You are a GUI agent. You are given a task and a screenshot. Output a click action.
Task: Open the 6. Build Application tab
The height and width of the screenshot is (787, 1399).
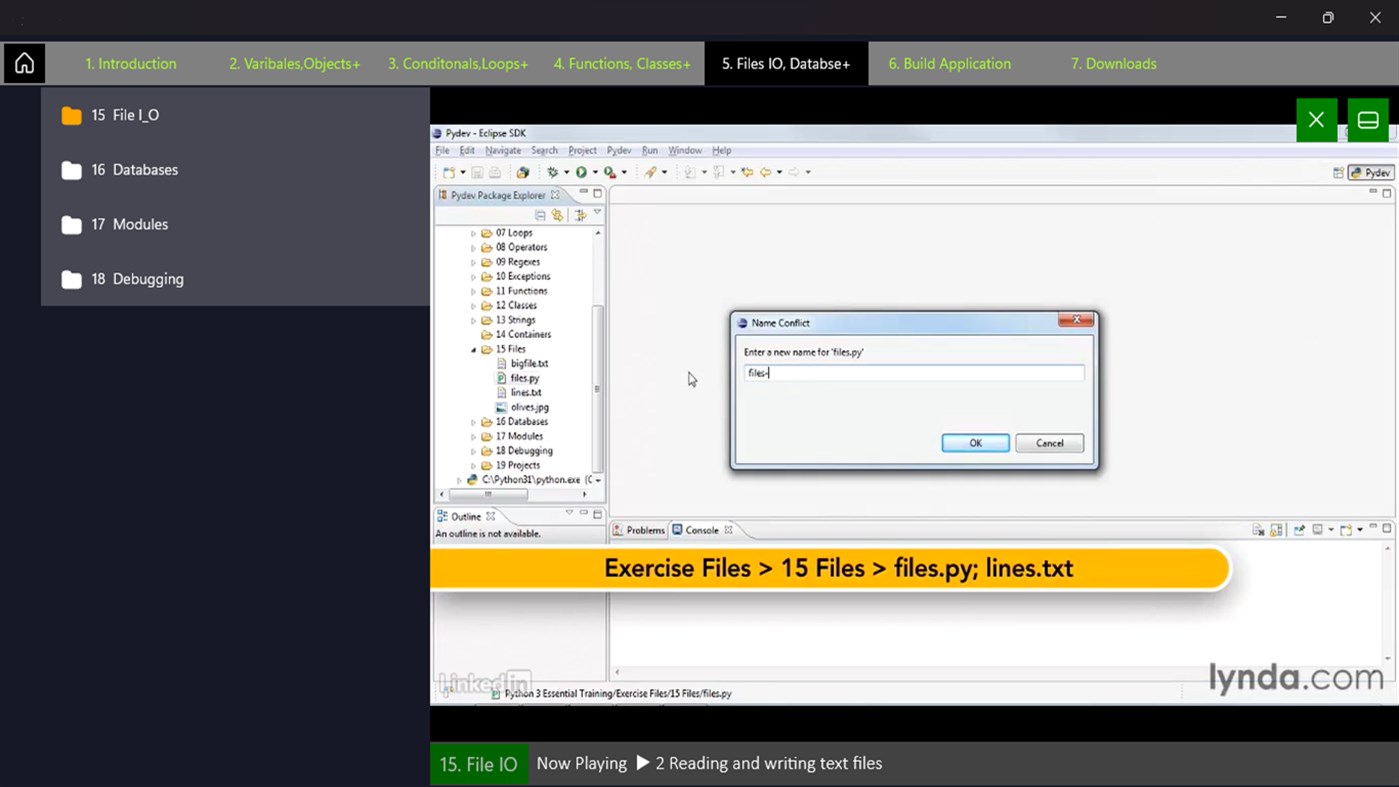950,63
